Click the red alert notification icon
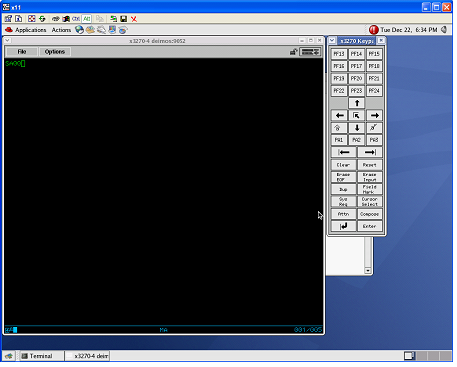Viewport: 457px width, 367px height. click(x=374, y=30)
